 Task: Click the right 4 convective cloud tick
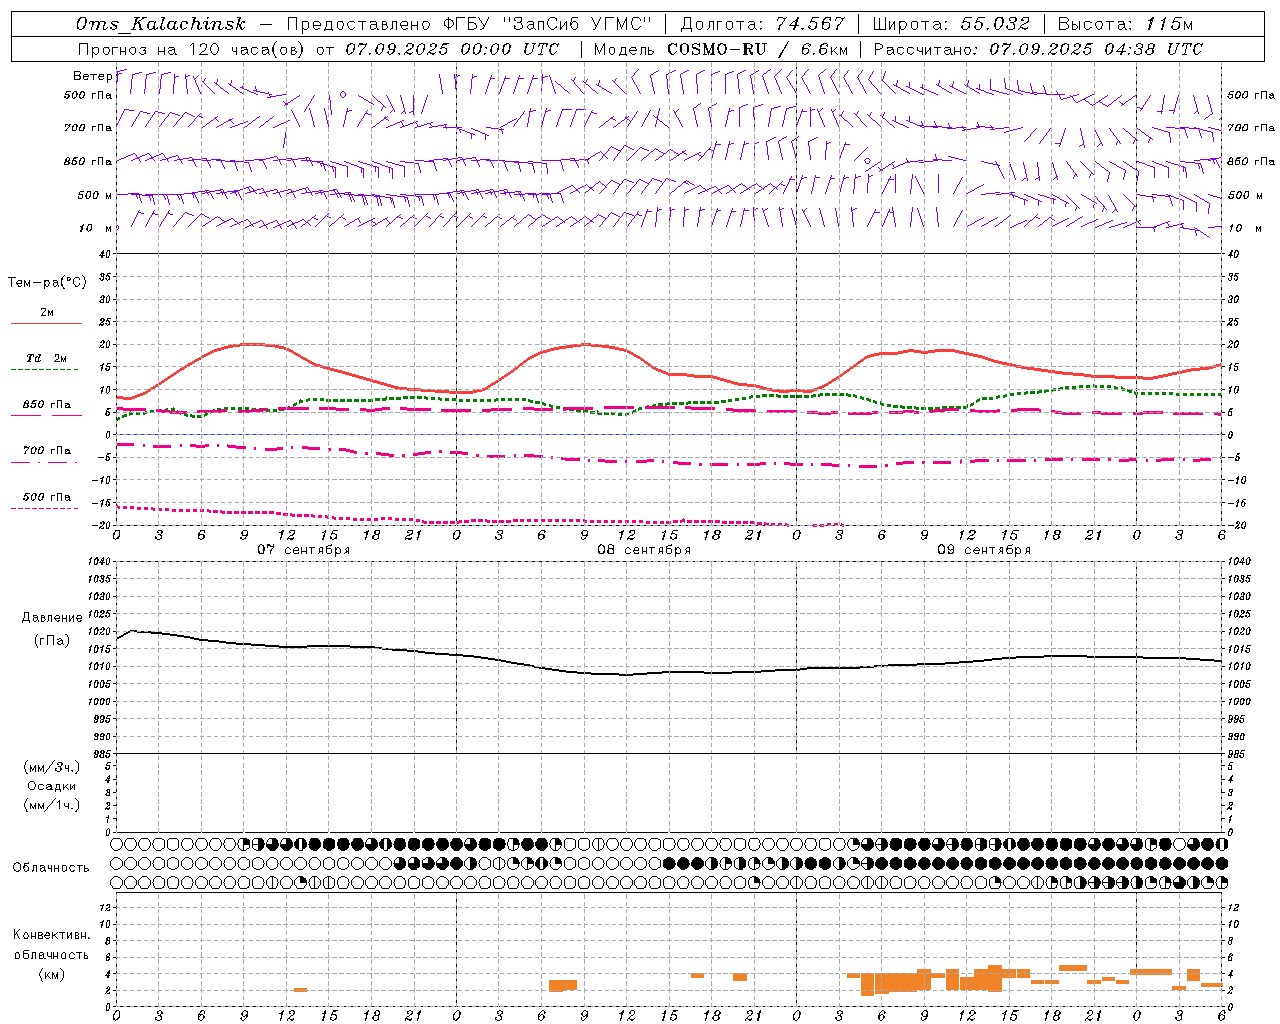click(x=1232, y=973)
